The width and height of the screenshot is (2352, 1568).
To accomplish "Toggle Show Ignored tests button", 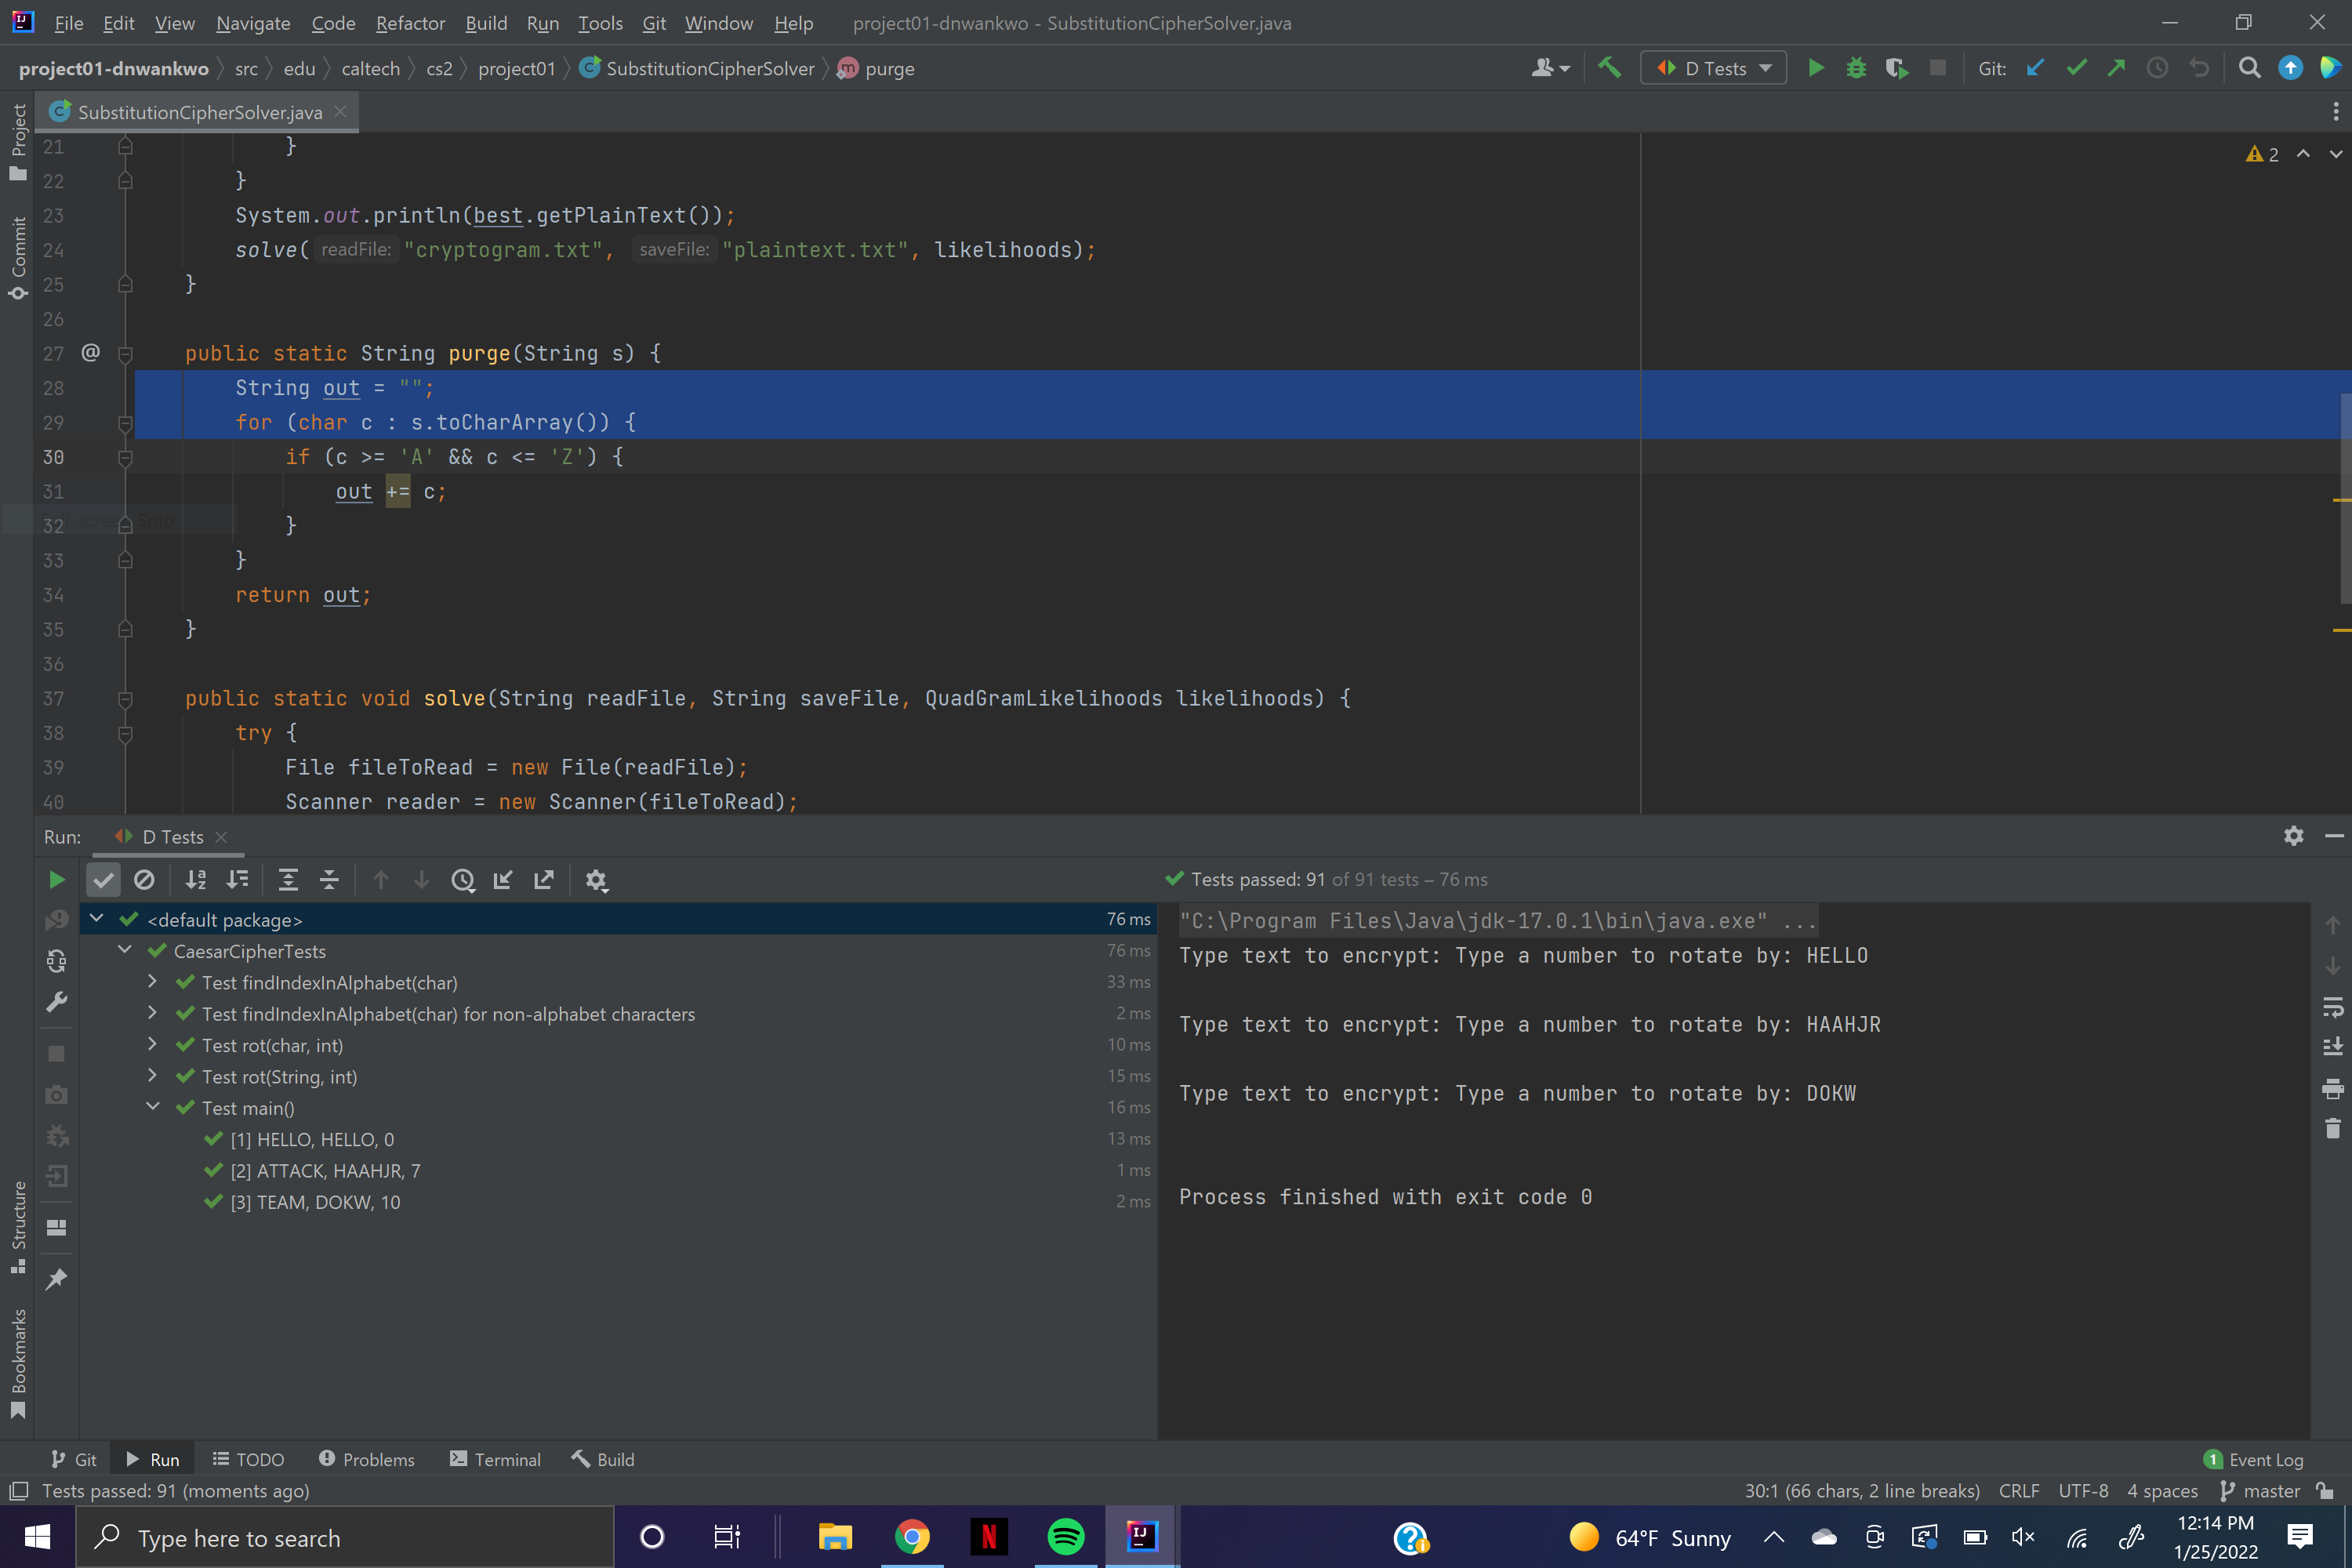I will tap(144, 880).
